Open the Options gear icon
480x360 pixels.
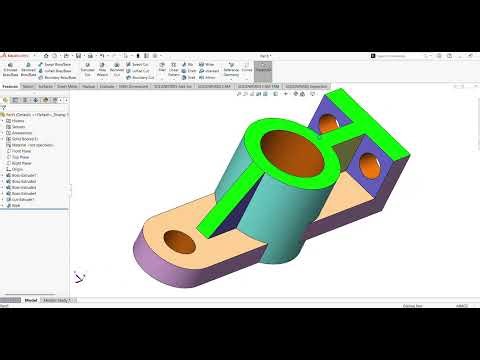(x=155, y=56)
